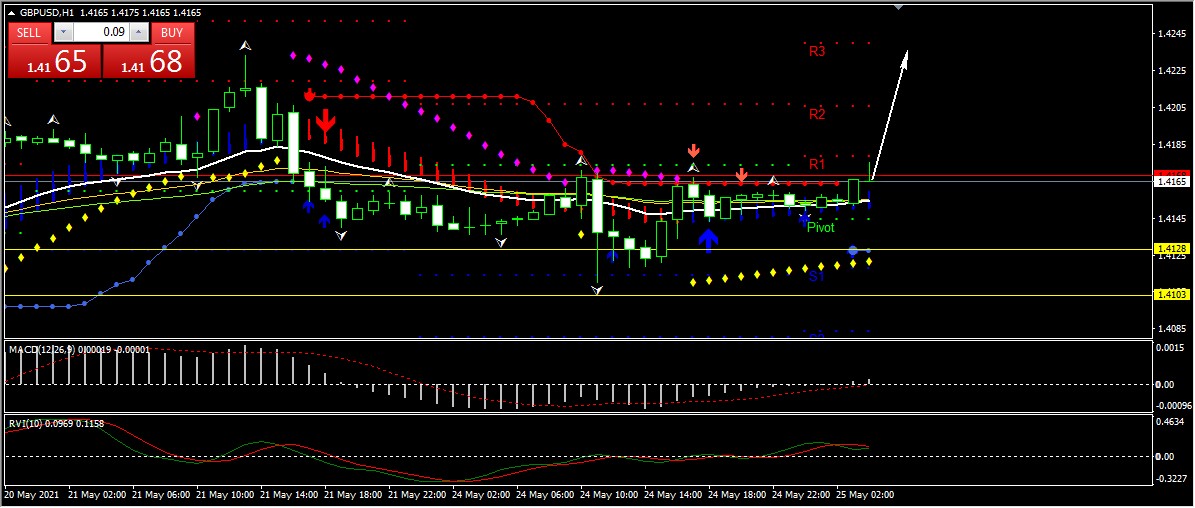Select the large white forecast arrow

[890, 112]
